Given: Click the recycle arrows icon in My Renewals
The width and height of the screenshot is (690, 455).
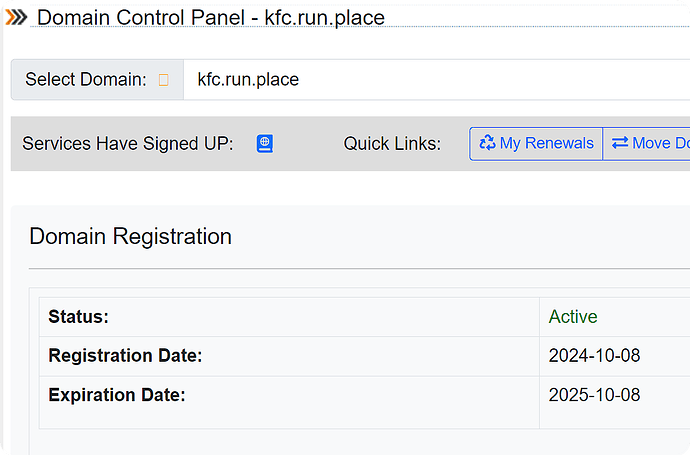Looking at the screenshot, I should 487,143.
